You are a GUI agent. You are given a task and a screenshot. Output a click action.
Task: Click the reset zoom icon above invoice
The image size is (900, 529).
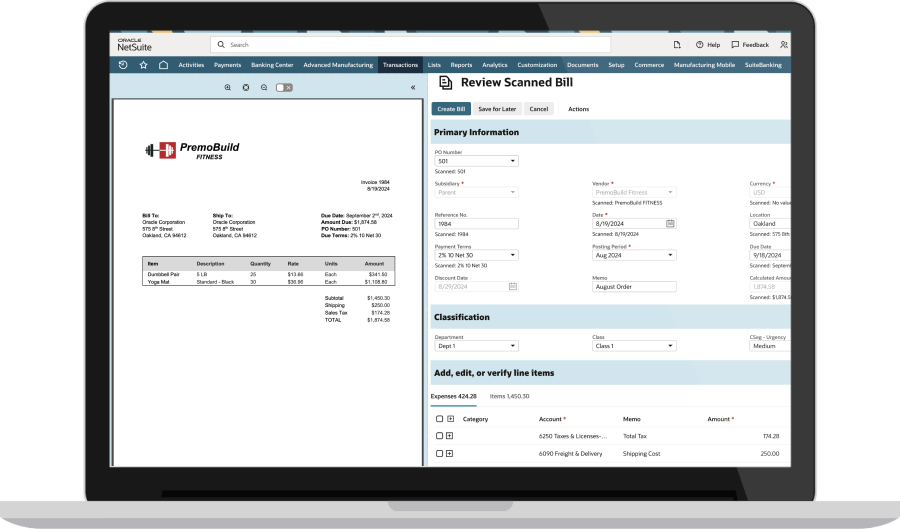(x=246, y=88)
